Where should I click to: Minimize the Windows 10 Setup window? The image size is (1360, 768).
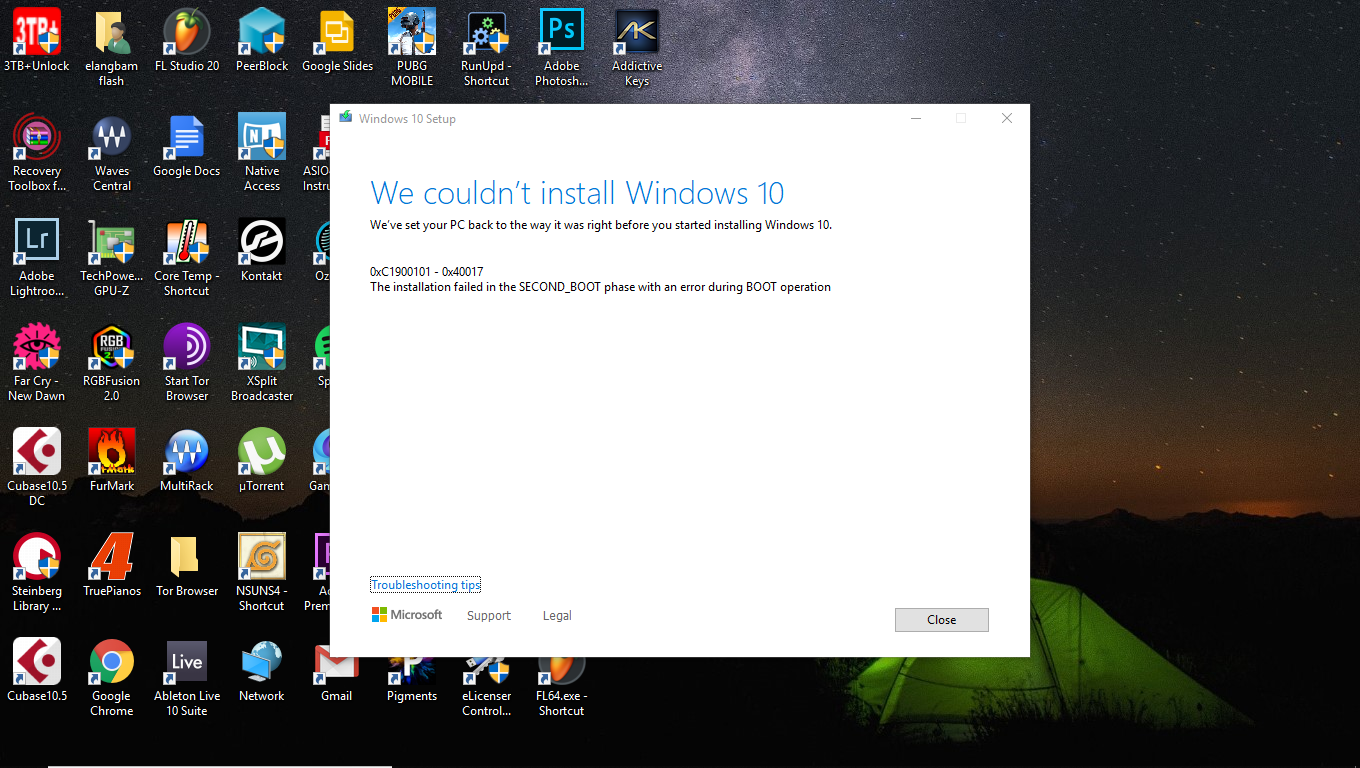[x=916, y=118]
